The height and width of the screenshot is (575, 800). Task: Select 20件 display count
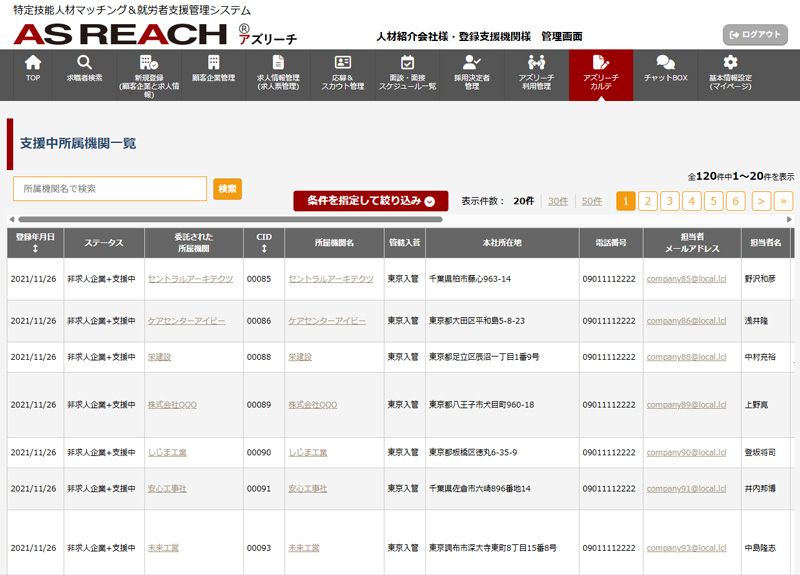click(523, 201)
